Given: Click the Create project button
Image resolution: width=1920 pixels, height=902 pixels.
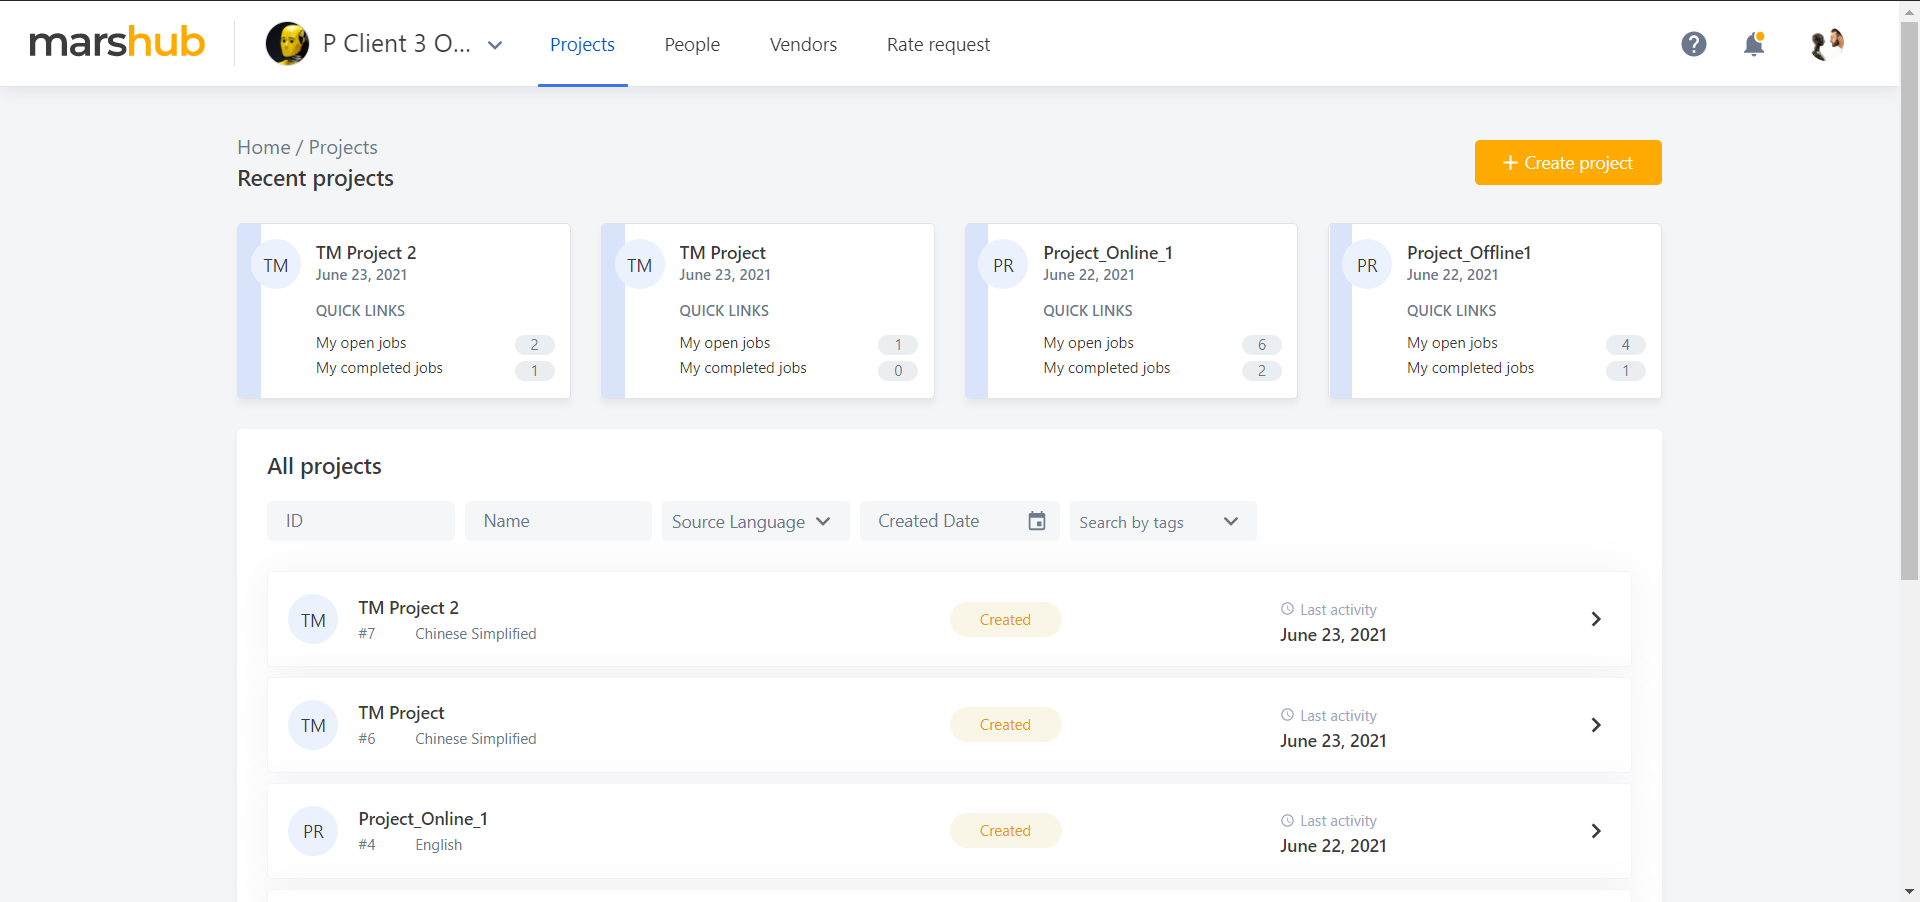Looking at the screenshot, I should click(1567, 162).
